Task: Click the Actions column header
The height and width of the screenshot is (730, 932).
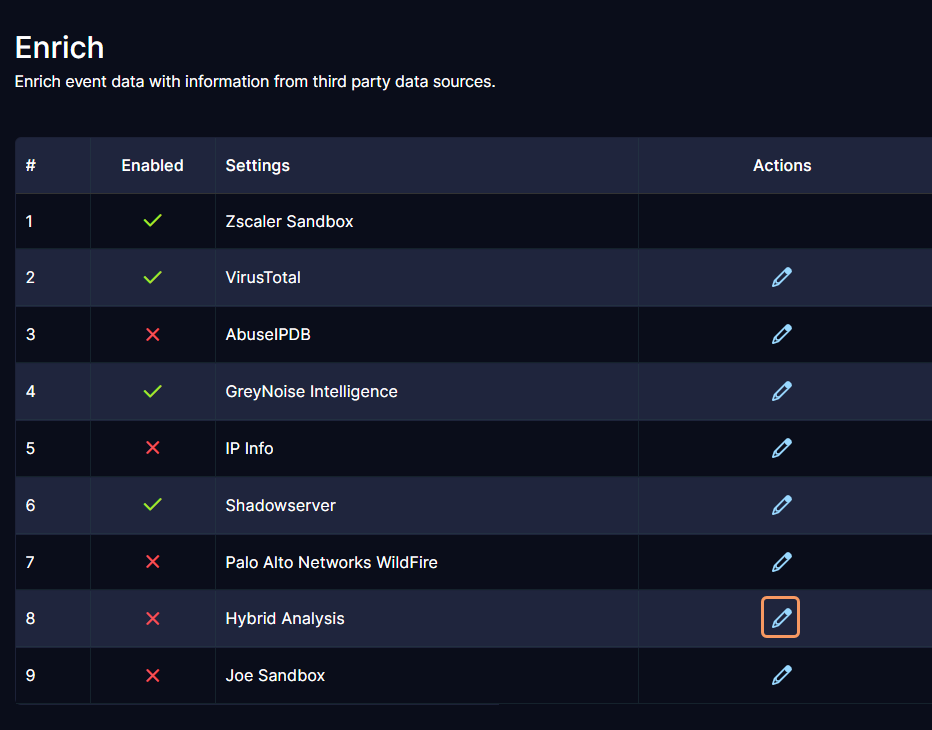Action: coord(782,165)
